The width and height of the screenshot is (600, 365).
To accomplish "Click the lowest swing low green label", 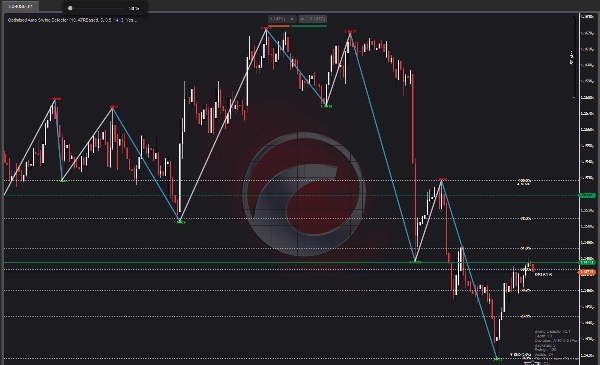I will pos(497,359).
